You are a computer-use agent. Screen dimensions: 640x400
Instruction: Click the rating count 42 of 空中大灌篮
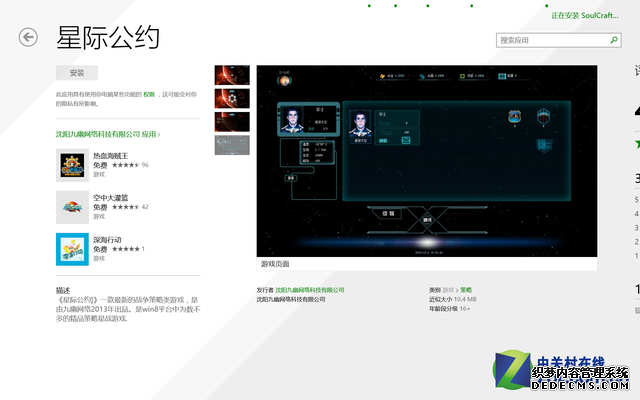[145, 207]
